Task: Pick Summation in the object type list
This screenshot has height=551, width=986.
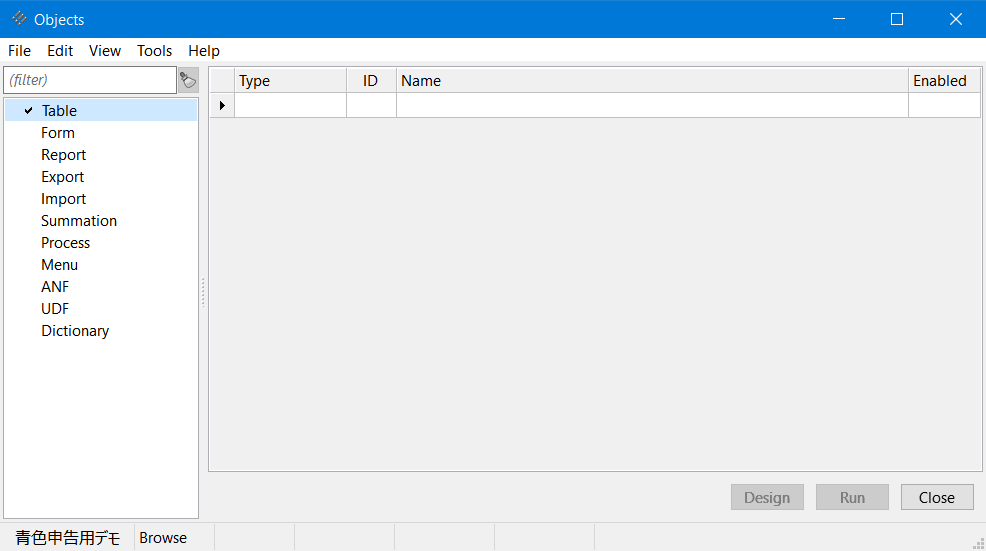Action: pyautogui.click(x=79, y=221)
